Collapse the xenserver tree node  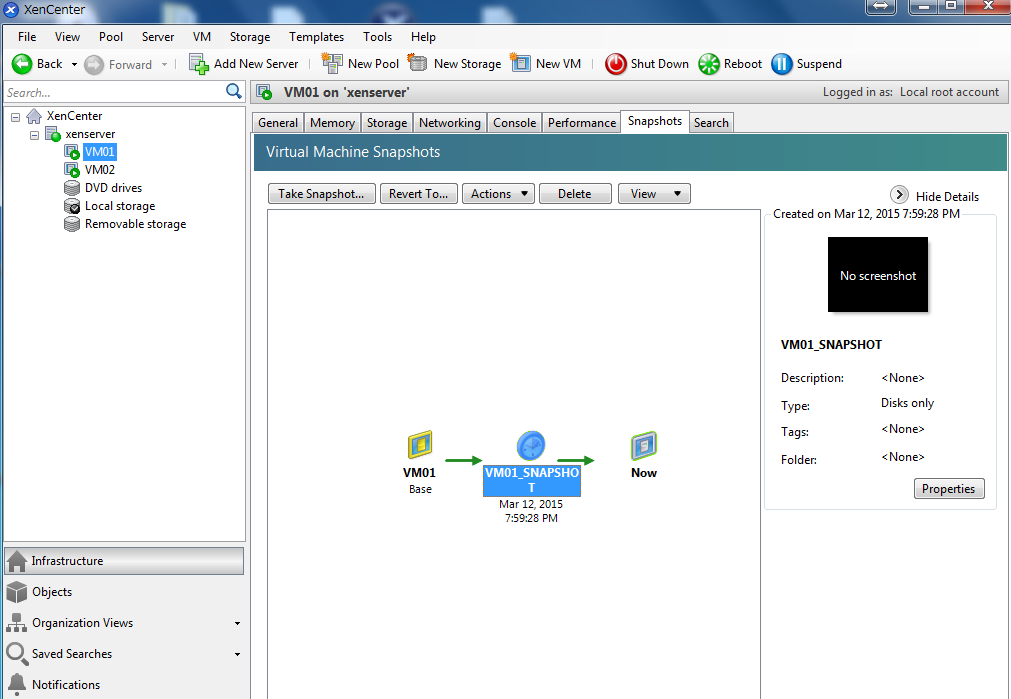[x=34, y=135]
